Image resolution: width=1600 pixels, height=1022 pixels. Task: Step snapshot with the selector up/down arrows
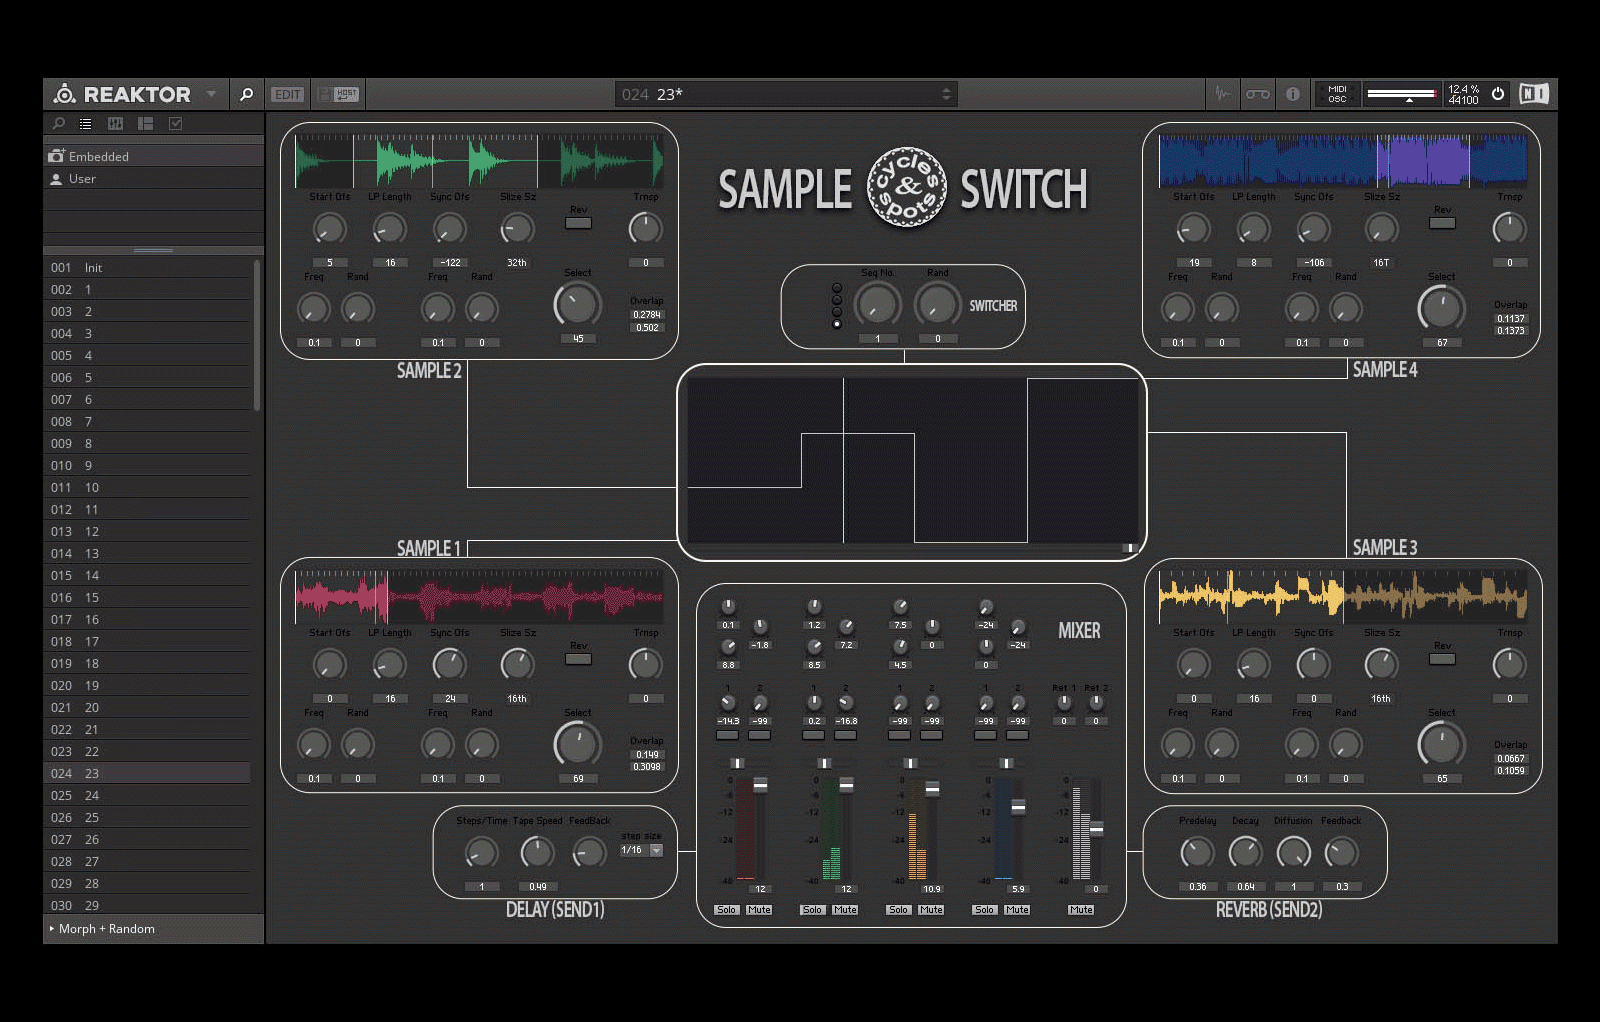[946, 94]
